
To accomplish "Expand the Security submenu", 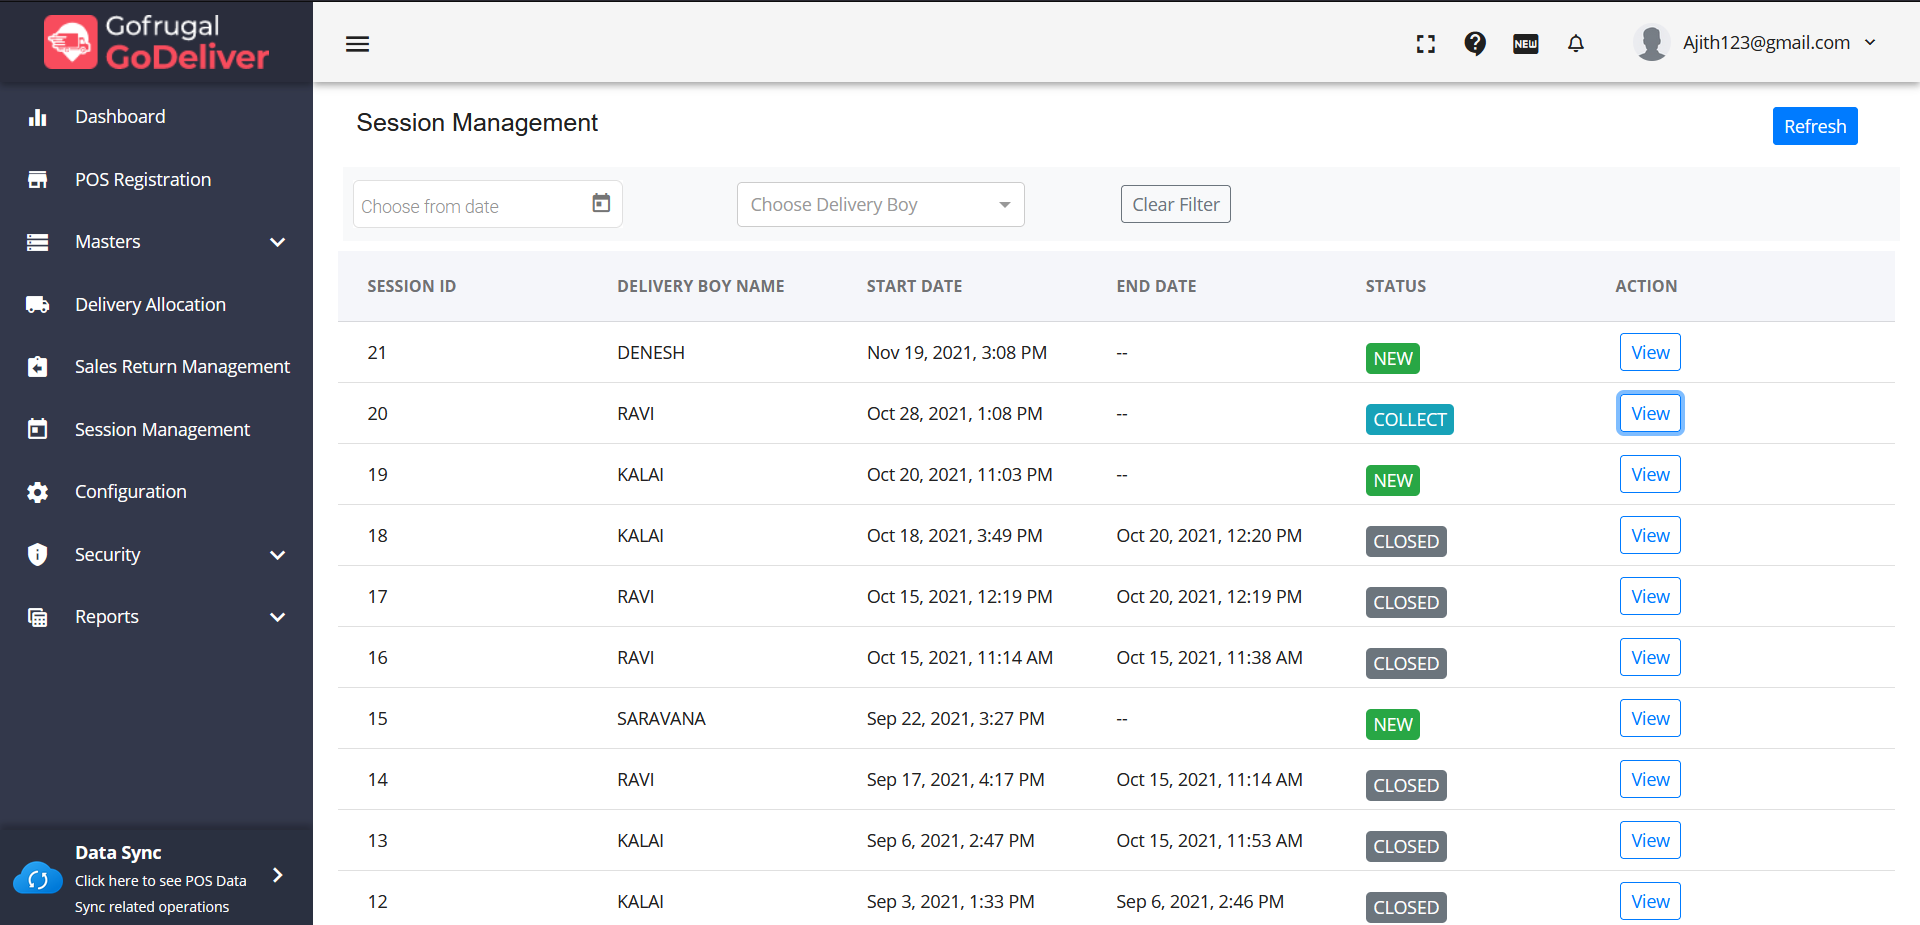I will point(277,555).
